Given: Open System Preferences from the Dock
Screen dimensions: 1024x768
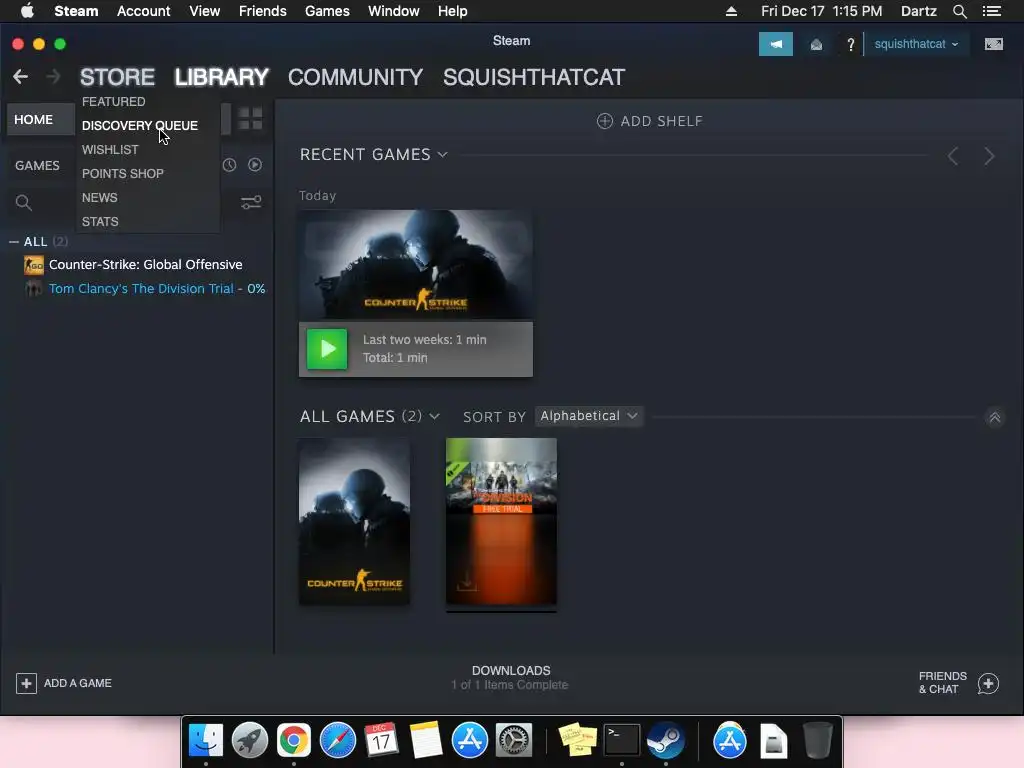Looking at the screenshot, I should (514, 741).
